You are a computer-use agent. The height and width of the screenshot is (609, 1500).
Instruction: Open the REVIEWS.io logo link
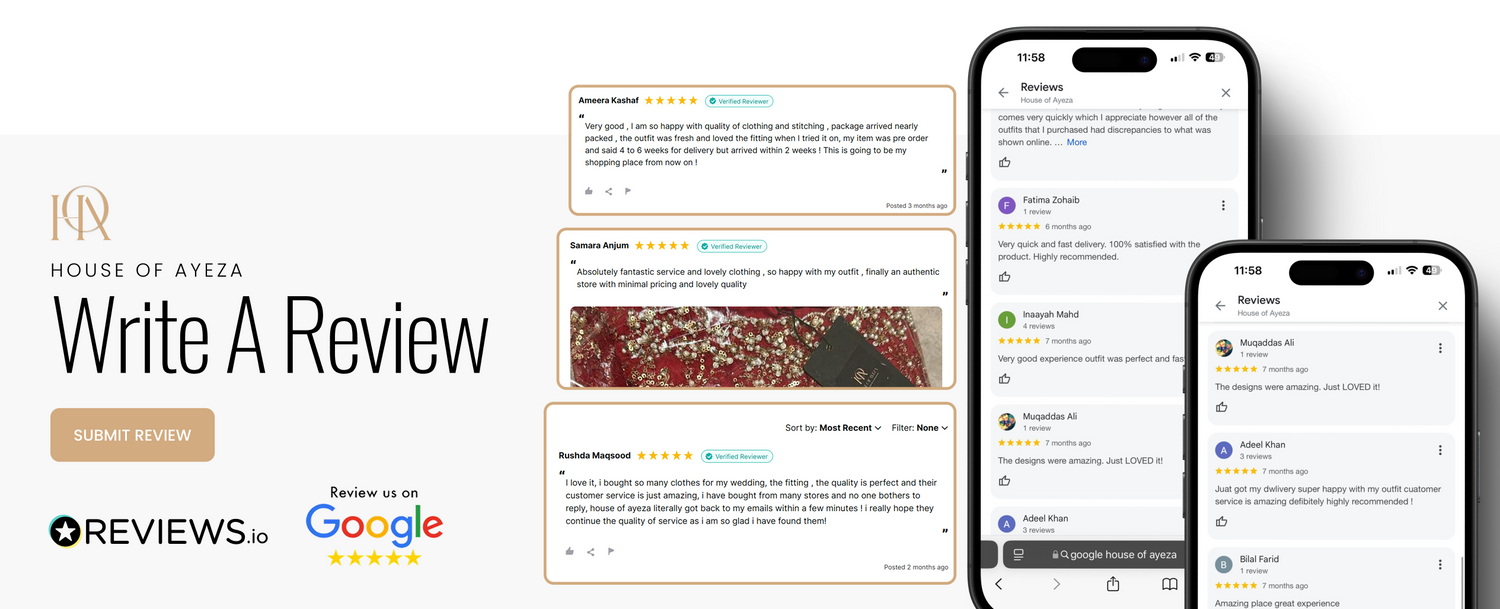[x=159, y=531]
